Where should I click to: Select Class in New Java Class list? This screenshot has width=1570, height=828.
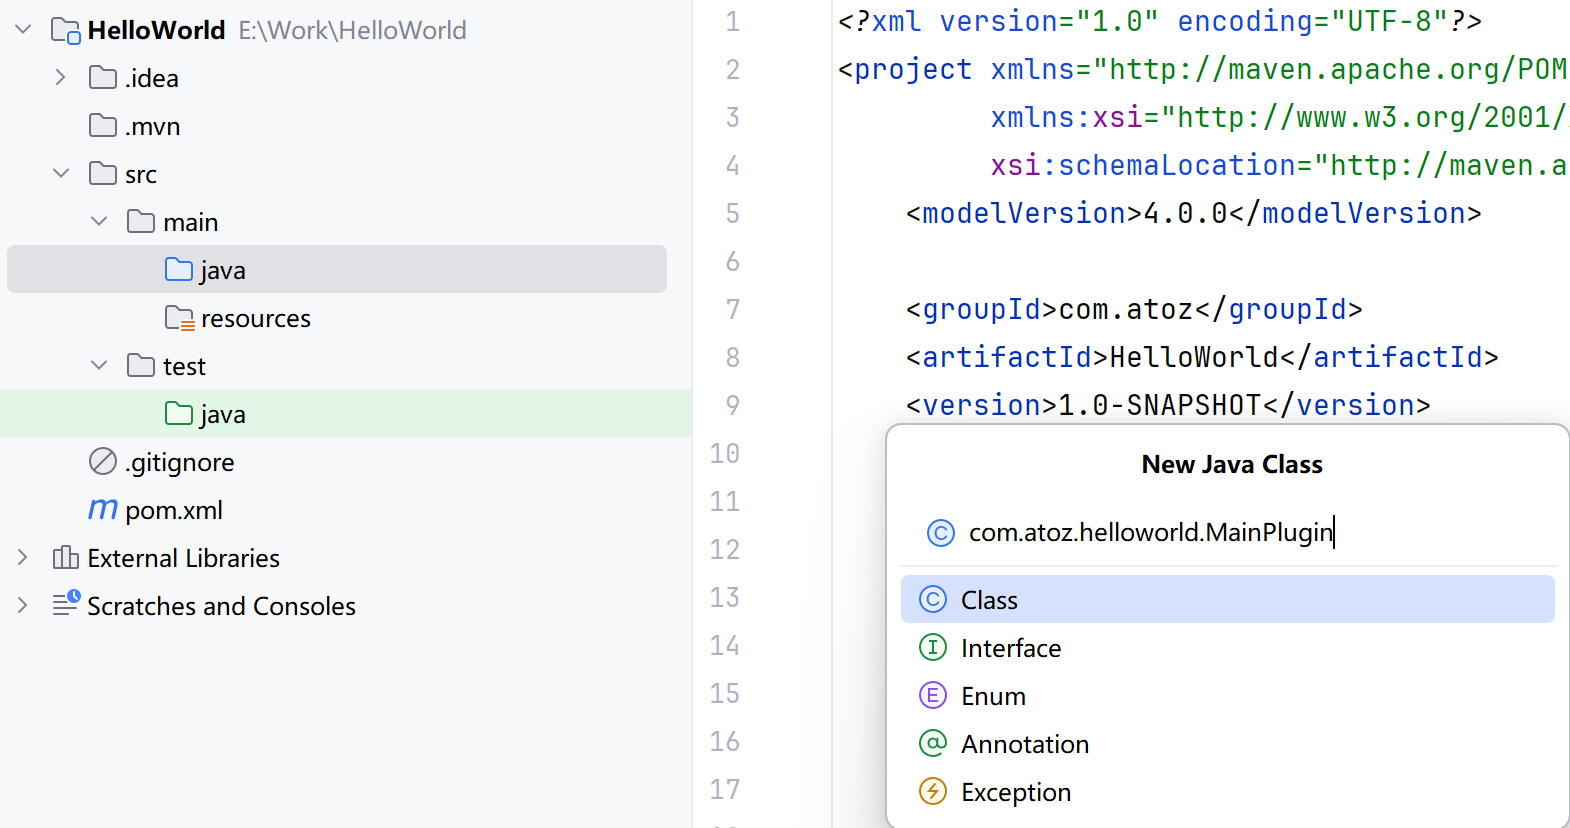tap(989, 600)
